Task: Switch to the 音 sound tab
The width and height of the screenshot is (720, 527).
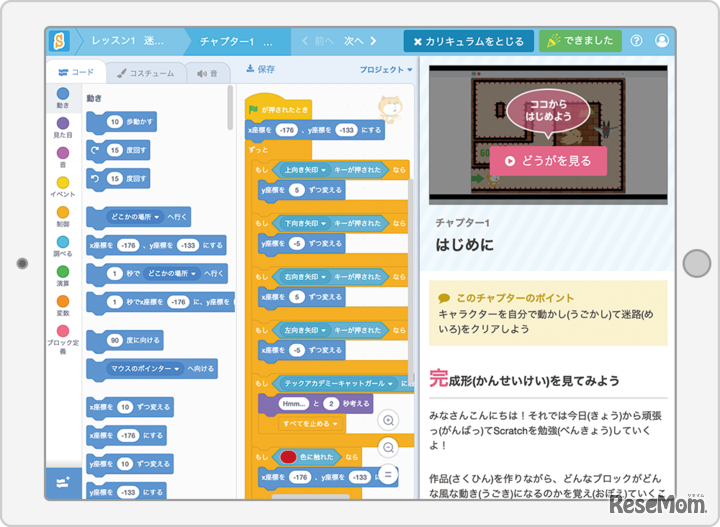Action: 207,73
